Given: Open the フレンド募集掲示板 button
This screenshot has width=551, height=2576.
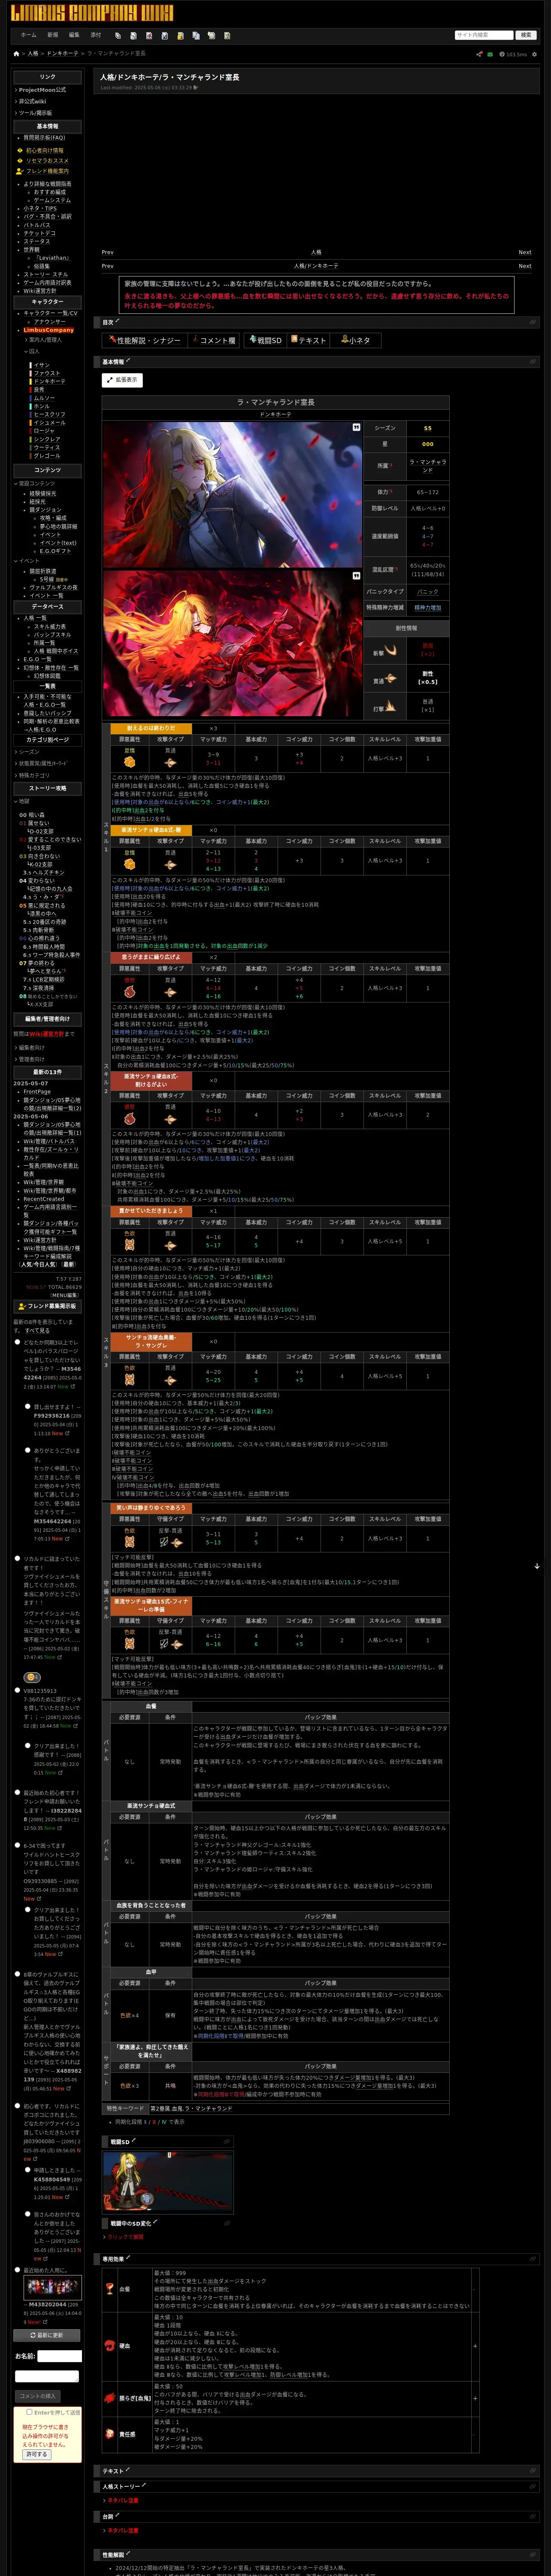Looking at the screenshot, I should coord(47,1306).
